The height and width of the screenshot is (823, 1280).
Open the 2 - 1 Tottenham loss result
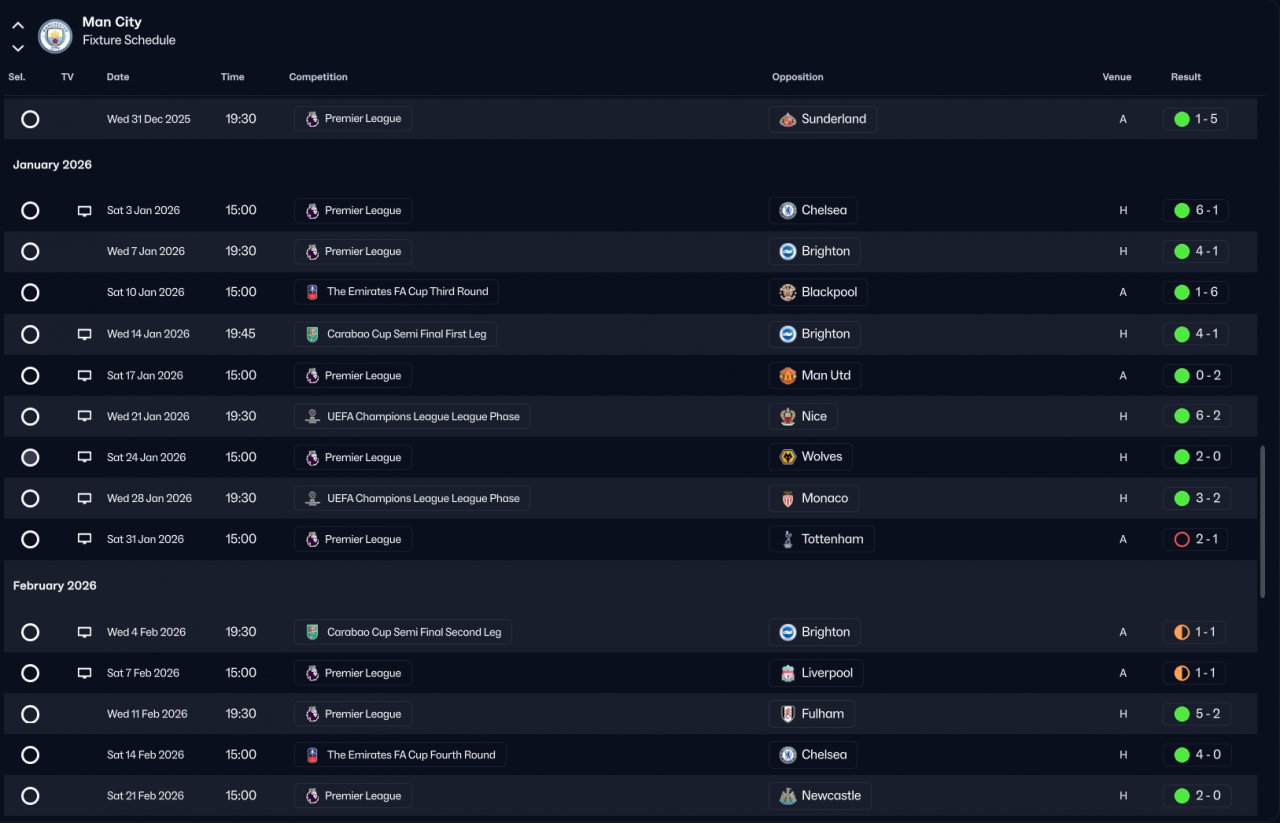point(1196,540)
